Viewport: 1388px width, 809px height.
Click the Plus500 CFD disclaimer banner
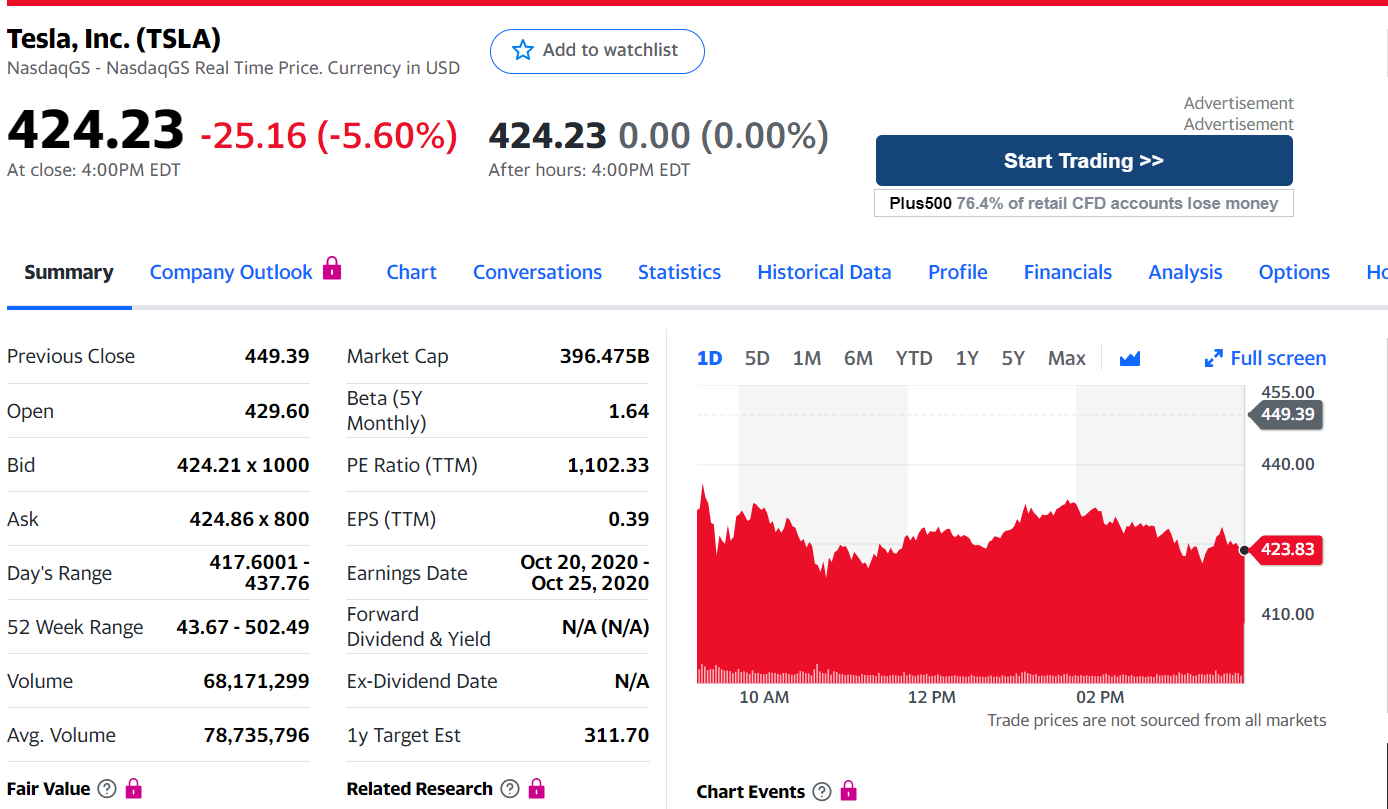click(1084, 203)
